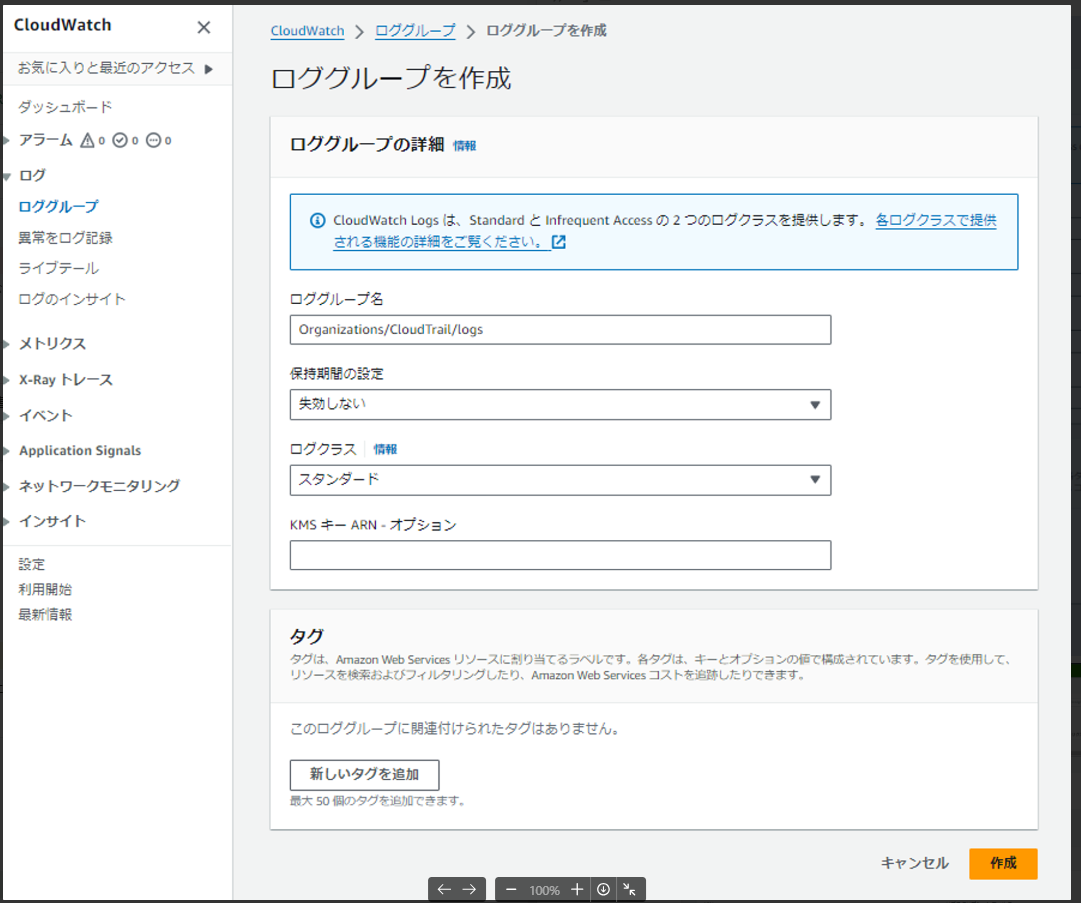The image size is (1081, 903).
Task: Open 最新情報 in the sidebar
Action: [x=45, y=614]
